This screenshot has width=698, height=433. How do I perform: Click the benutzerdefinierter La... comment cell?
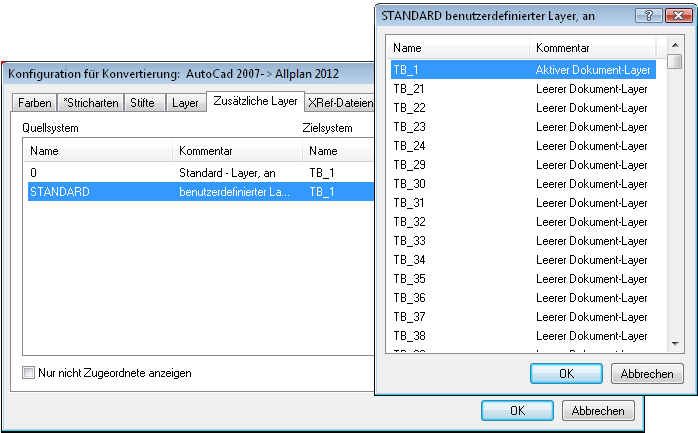coord(234,192)
